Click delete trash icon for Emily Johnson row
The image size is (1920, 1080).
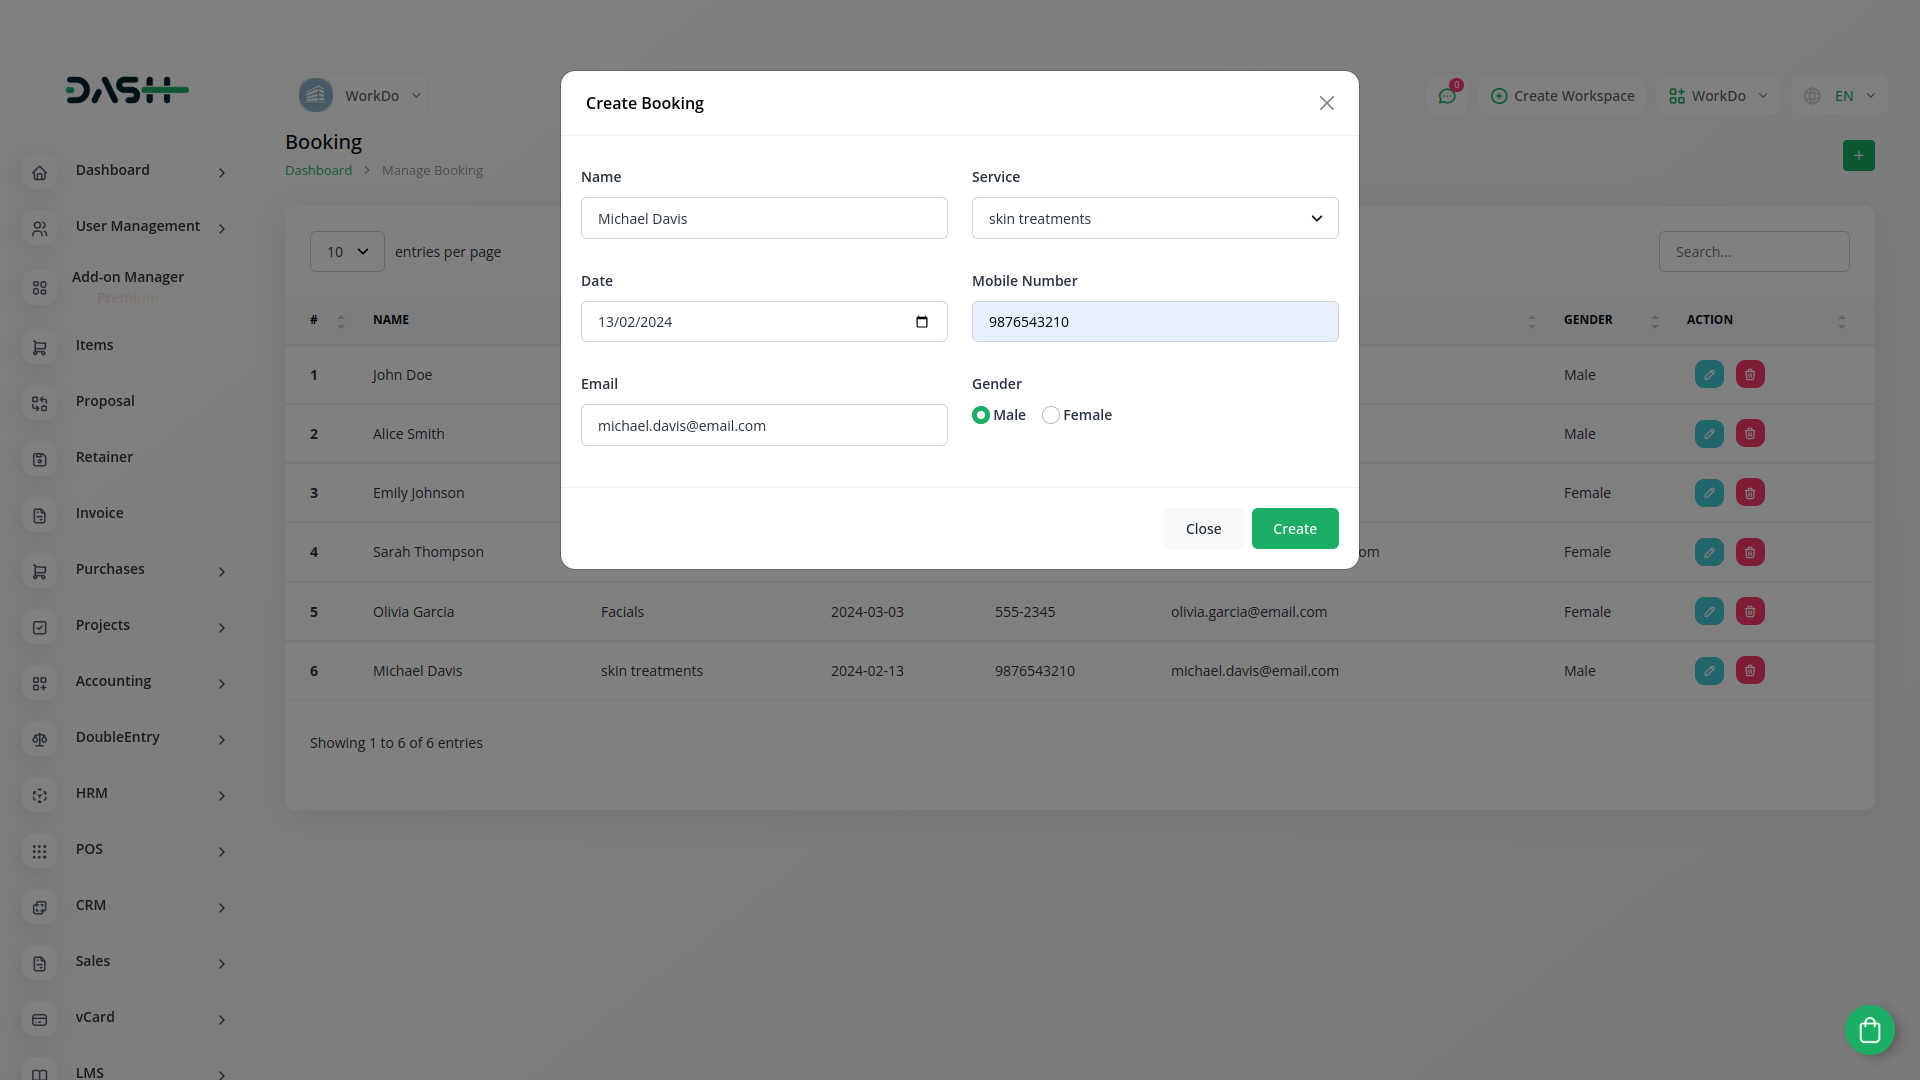tap(1750, 493)
